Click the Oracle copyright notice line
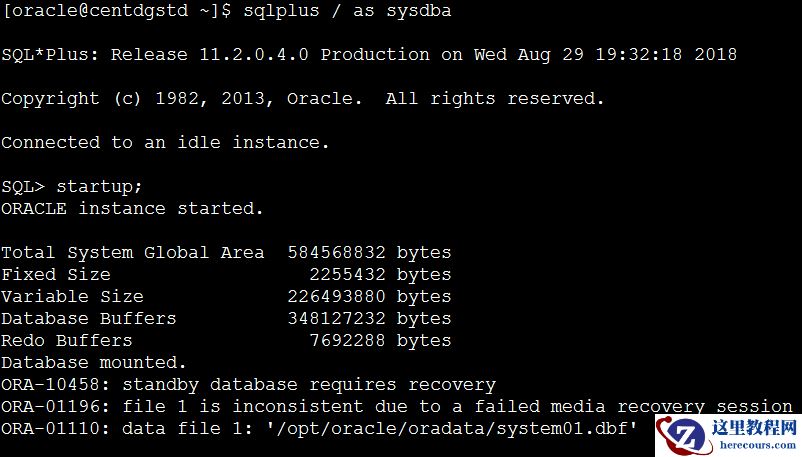The width and height of the screenshot is (802, 457). point(302,98)
